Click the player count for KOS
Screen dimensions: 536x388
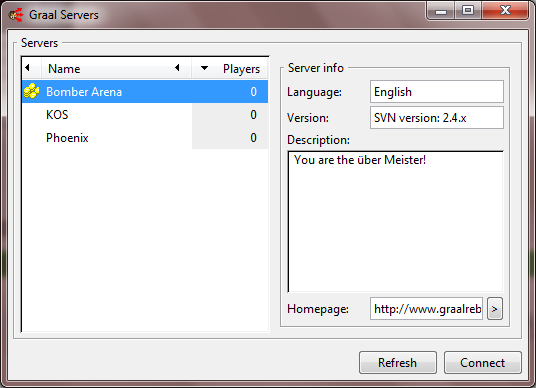tap(253, 115)
